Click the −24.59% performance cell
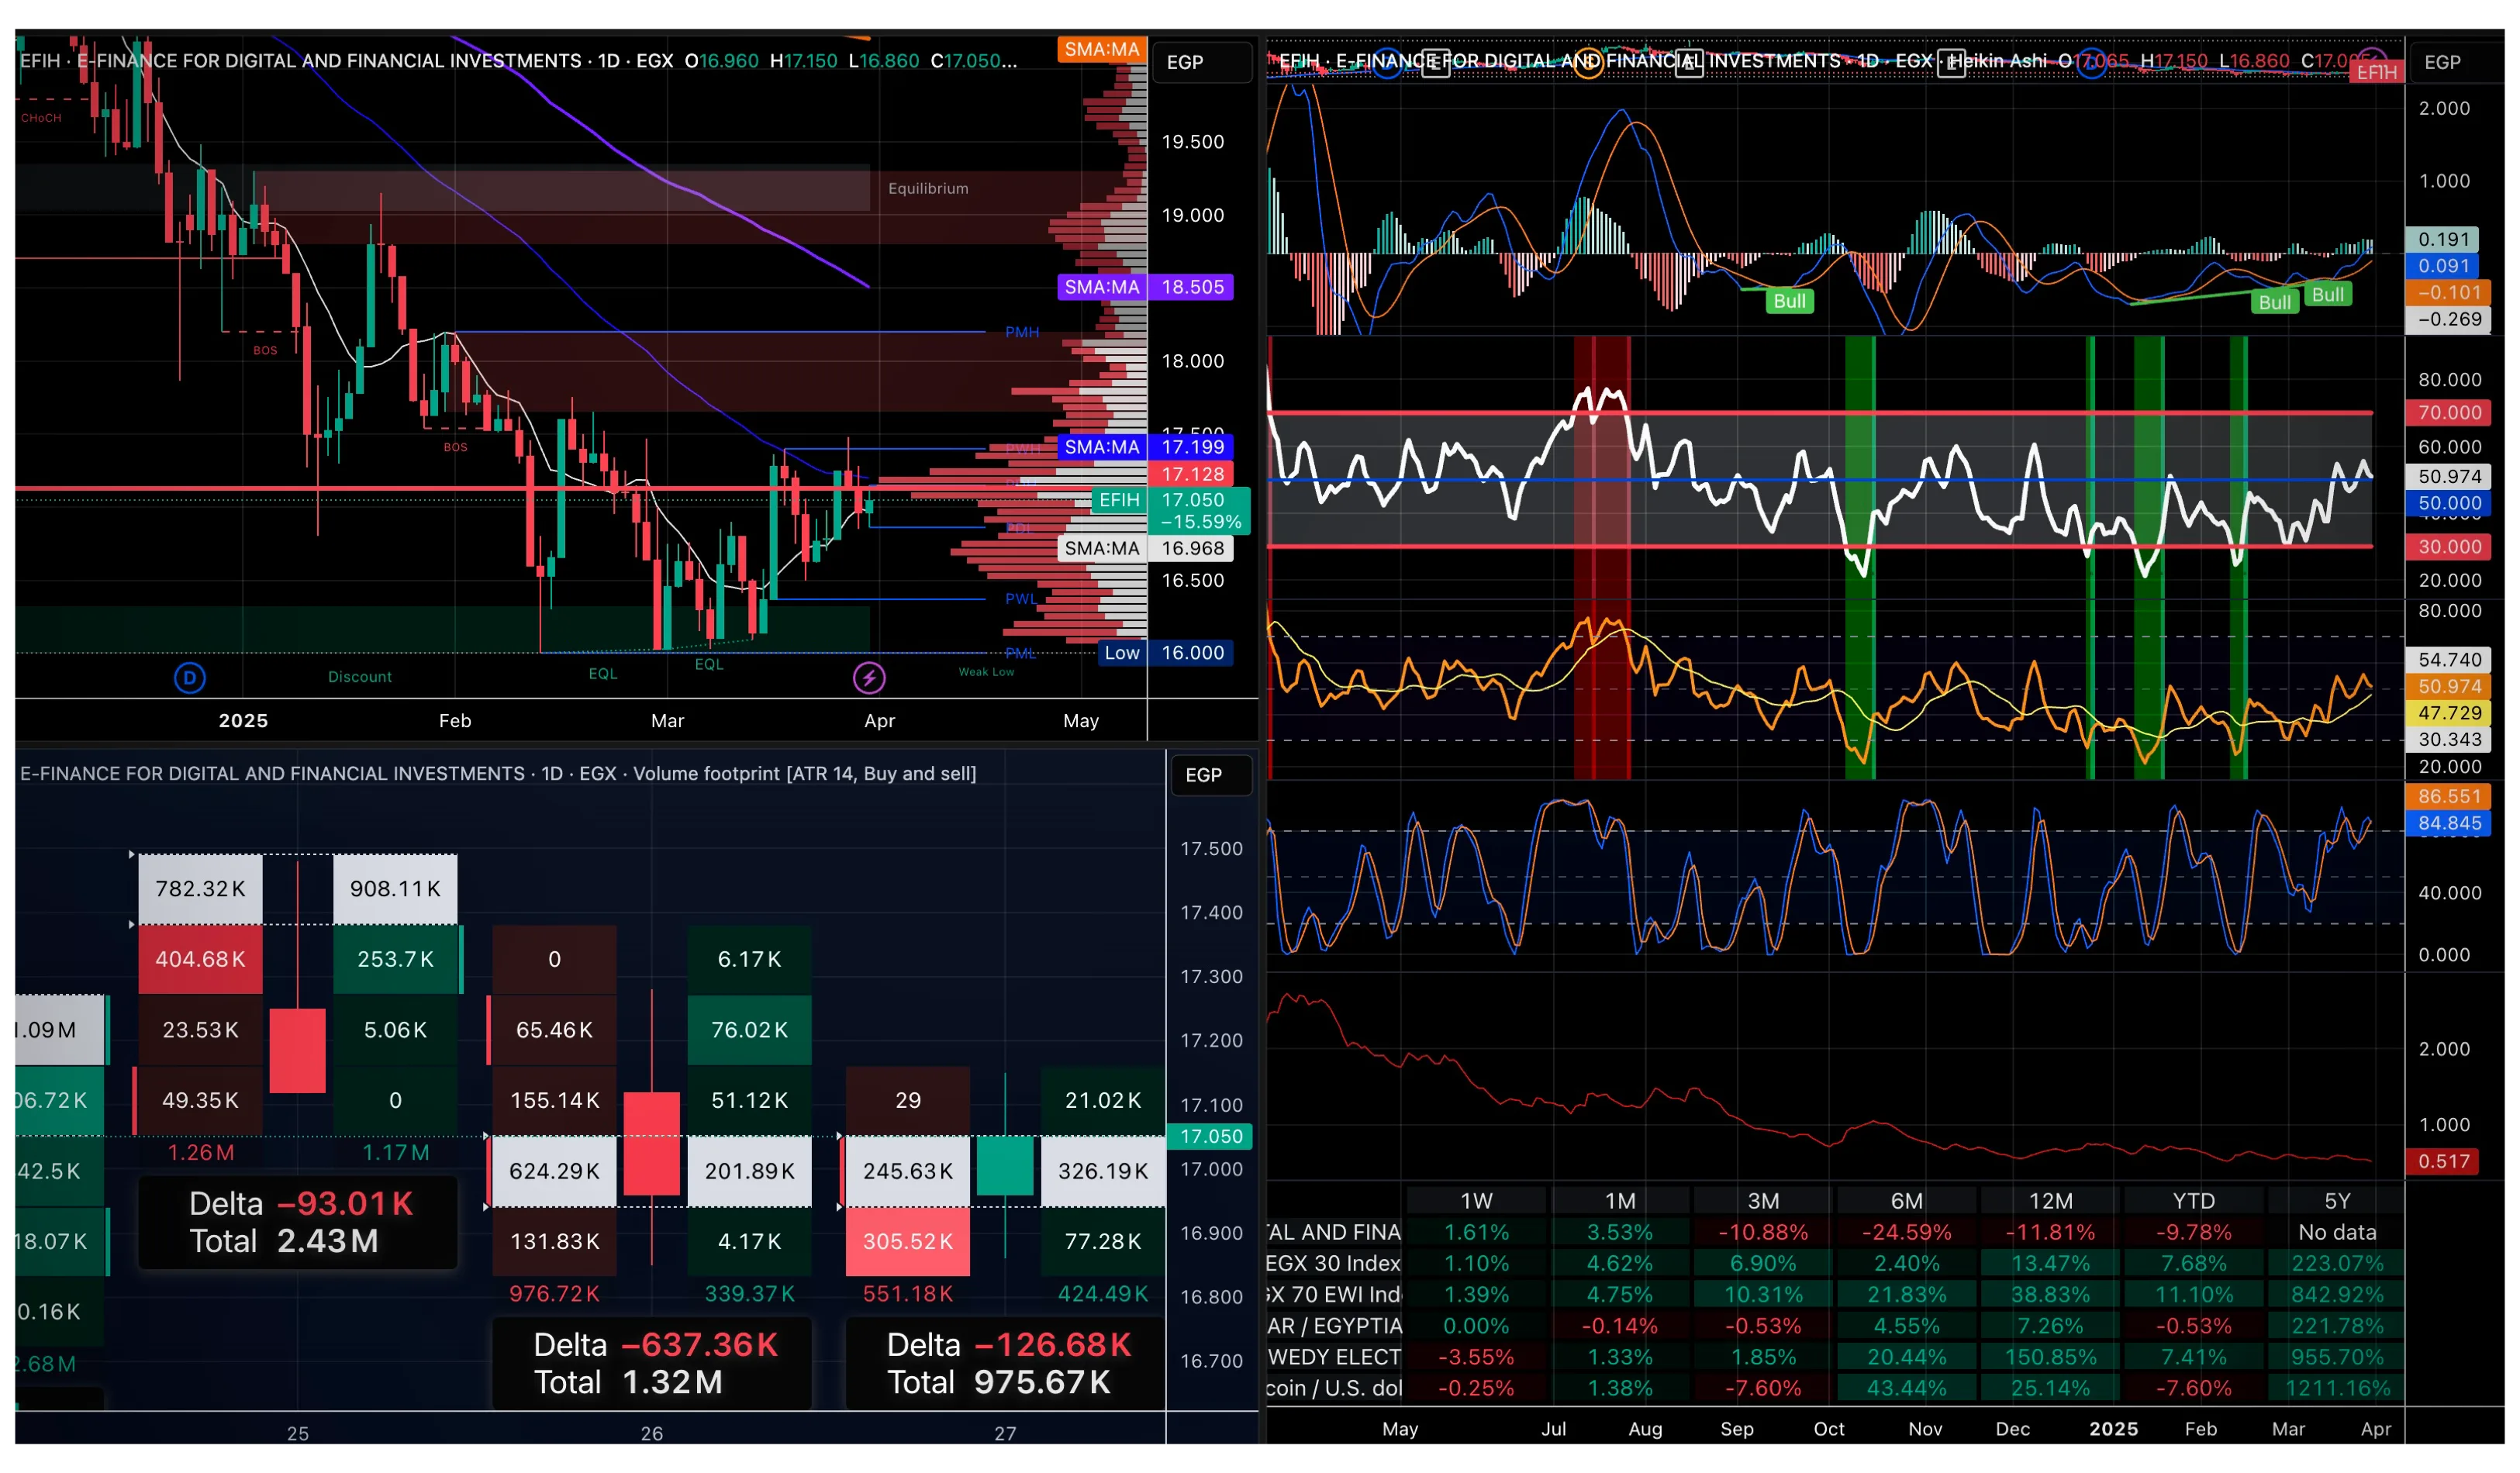This screenshot has width=2520, height=1473. pyautogui.click(x=1907, y=1233)
